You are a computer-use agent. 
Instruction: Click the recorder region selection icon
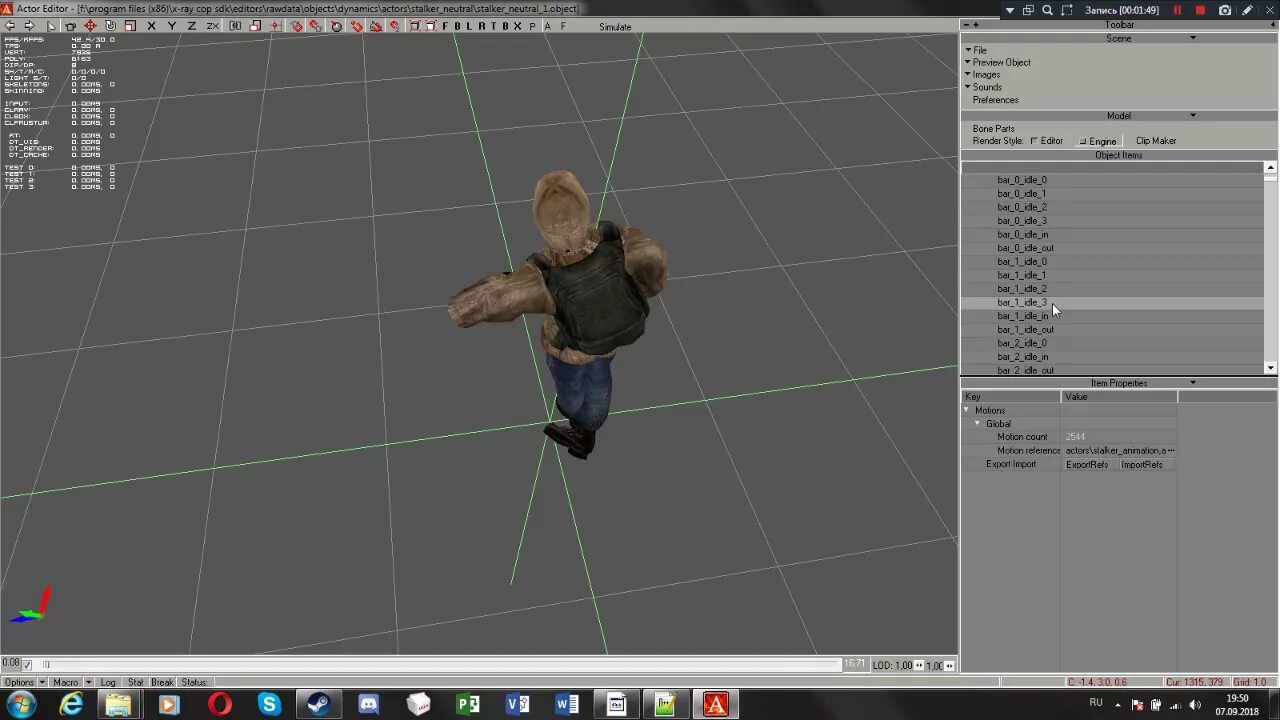pos(1066,10)
